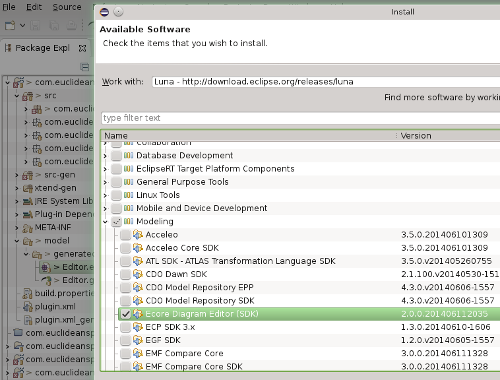Click the Ecore Diagram Editor feature icon
This screenshot has width=500, height=380.
(138, 314)
